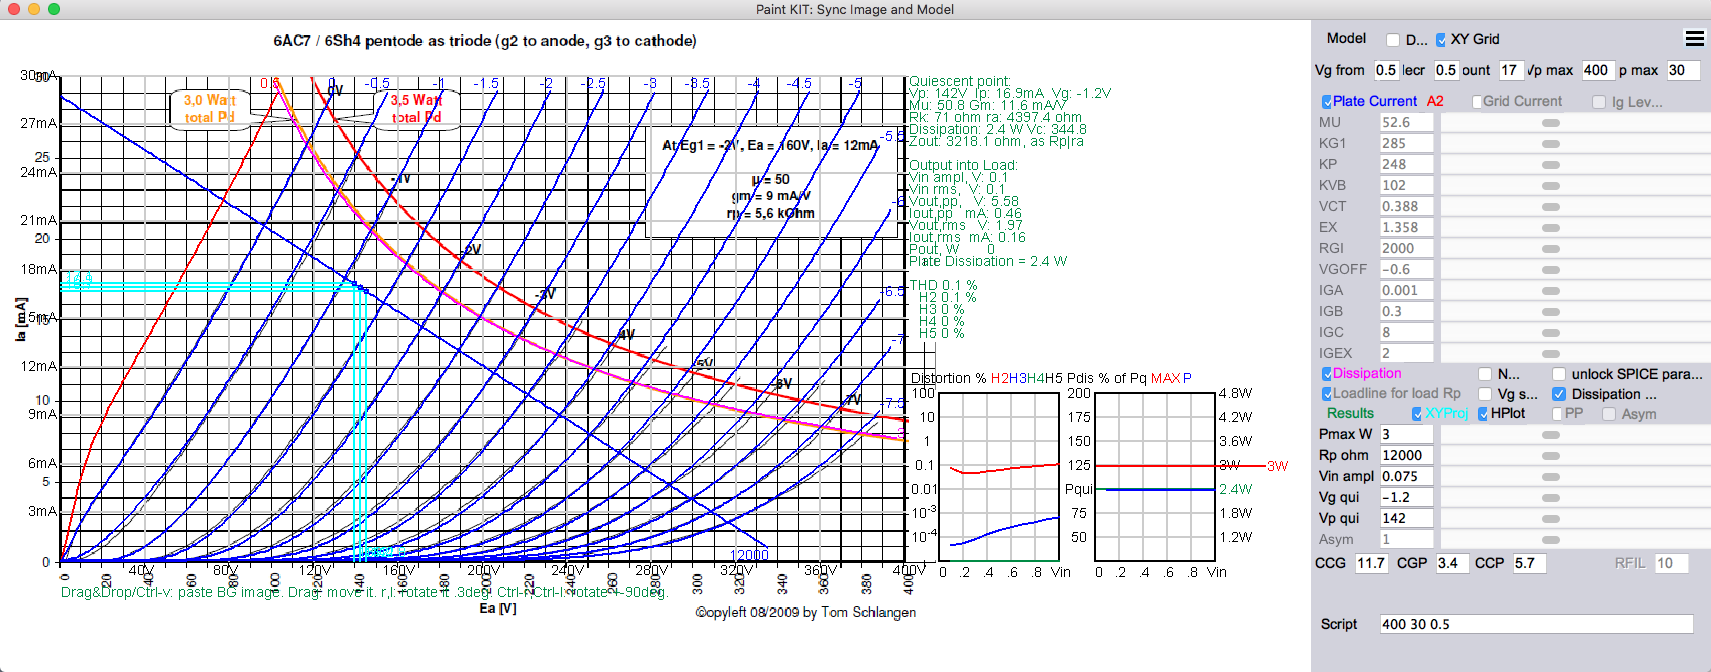Minimize the window using the yellow button
This screenshot has height=672, width=1711.
tap(34, 9)
